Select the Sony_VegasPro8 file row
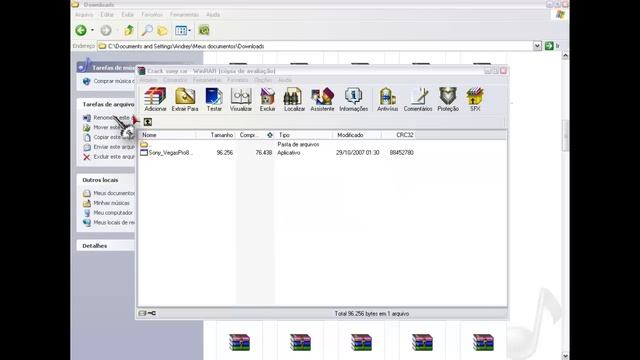The height and width of the screenshot is (360, 640). [x=277, y=153]
